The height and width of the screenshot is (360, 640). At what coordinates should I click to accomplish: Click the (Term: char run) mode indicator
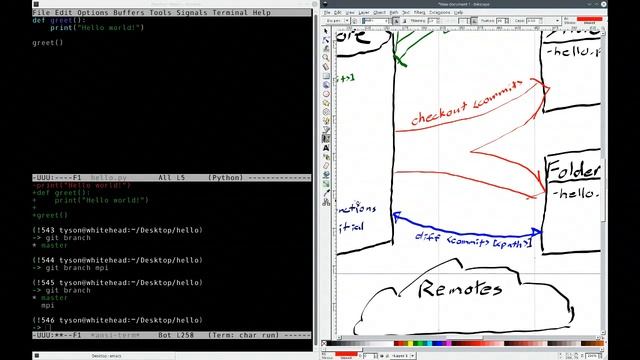243,335
